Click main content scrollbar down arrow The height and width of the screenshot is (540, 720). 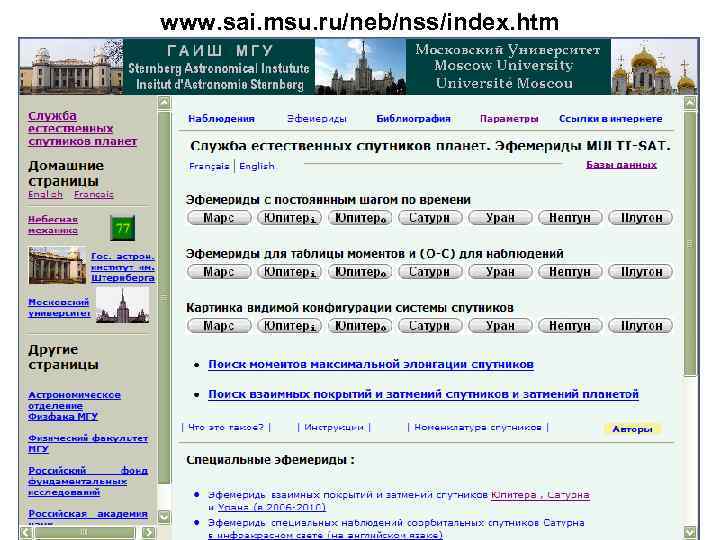click(690, 533)
